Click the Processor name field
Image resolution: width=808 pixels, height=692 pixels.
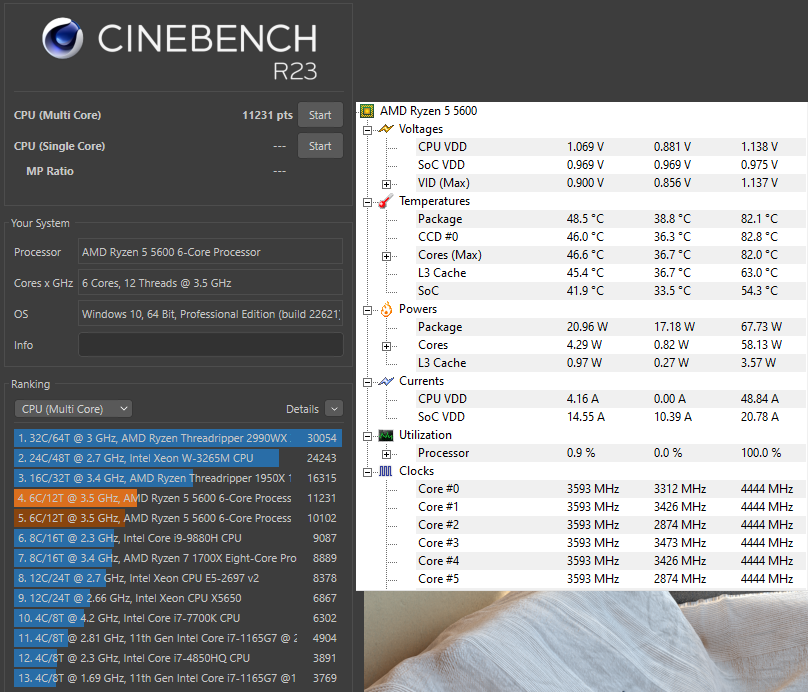(210, 252)
